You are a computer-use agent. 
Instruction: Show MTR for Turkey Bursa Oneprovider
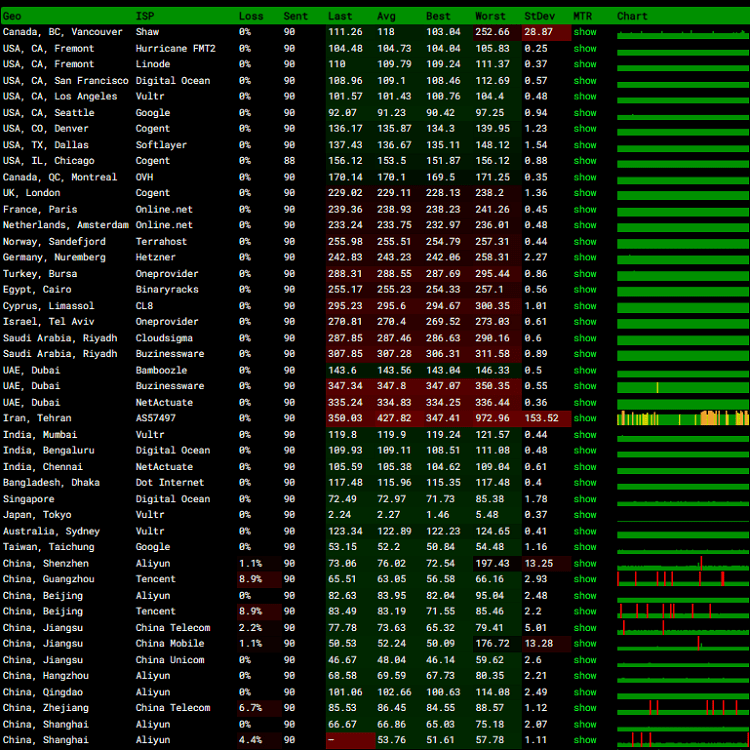point(585,274)
